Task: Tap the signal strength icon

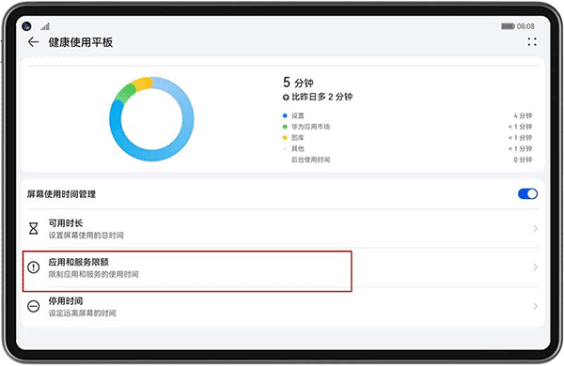Action: [45, 26]
